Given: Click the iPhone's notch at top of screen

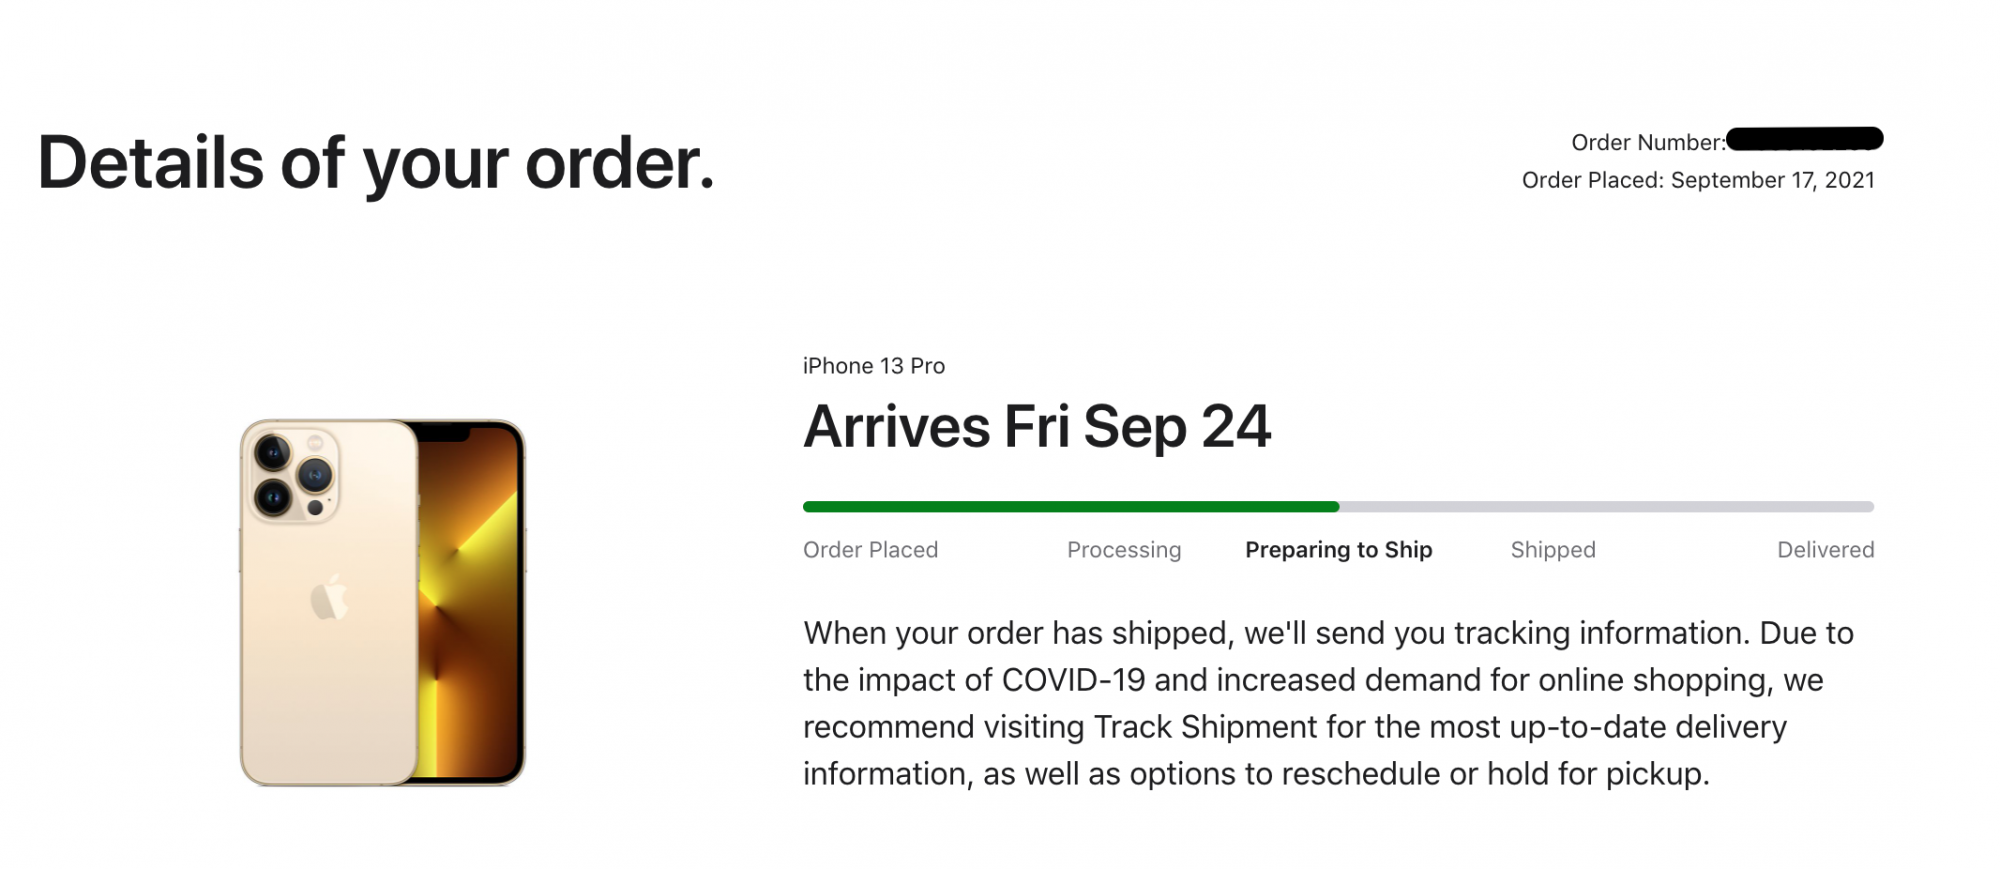Looking at the screenshot, I should (442, 433).
